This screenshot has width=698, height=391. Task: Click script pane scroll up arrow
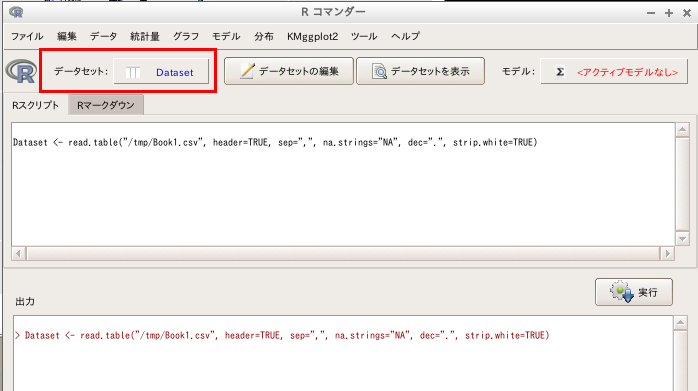[682, 130]
